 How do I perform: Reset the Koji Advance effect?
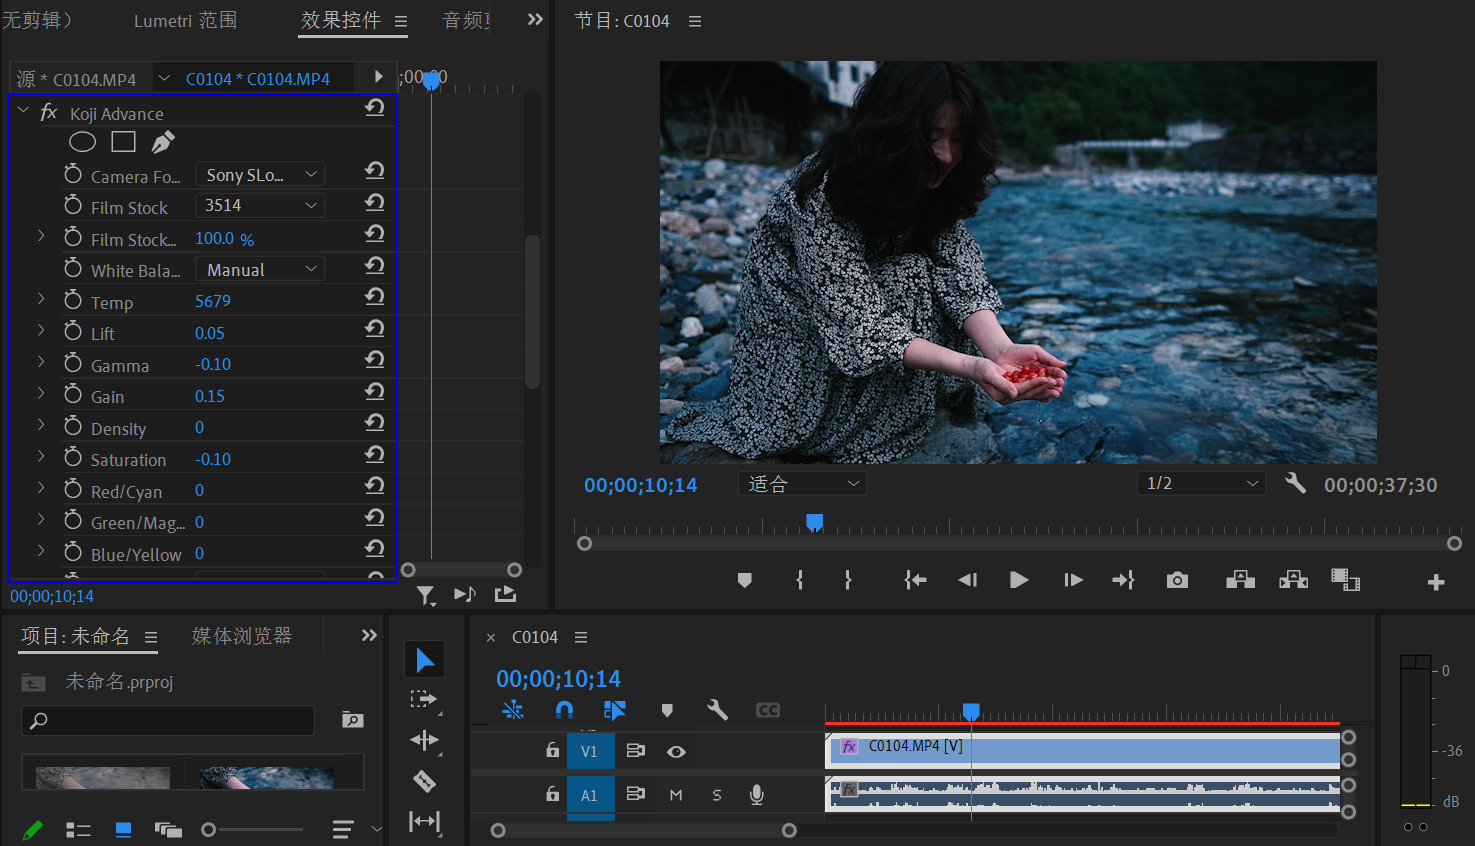coord(375,108)
